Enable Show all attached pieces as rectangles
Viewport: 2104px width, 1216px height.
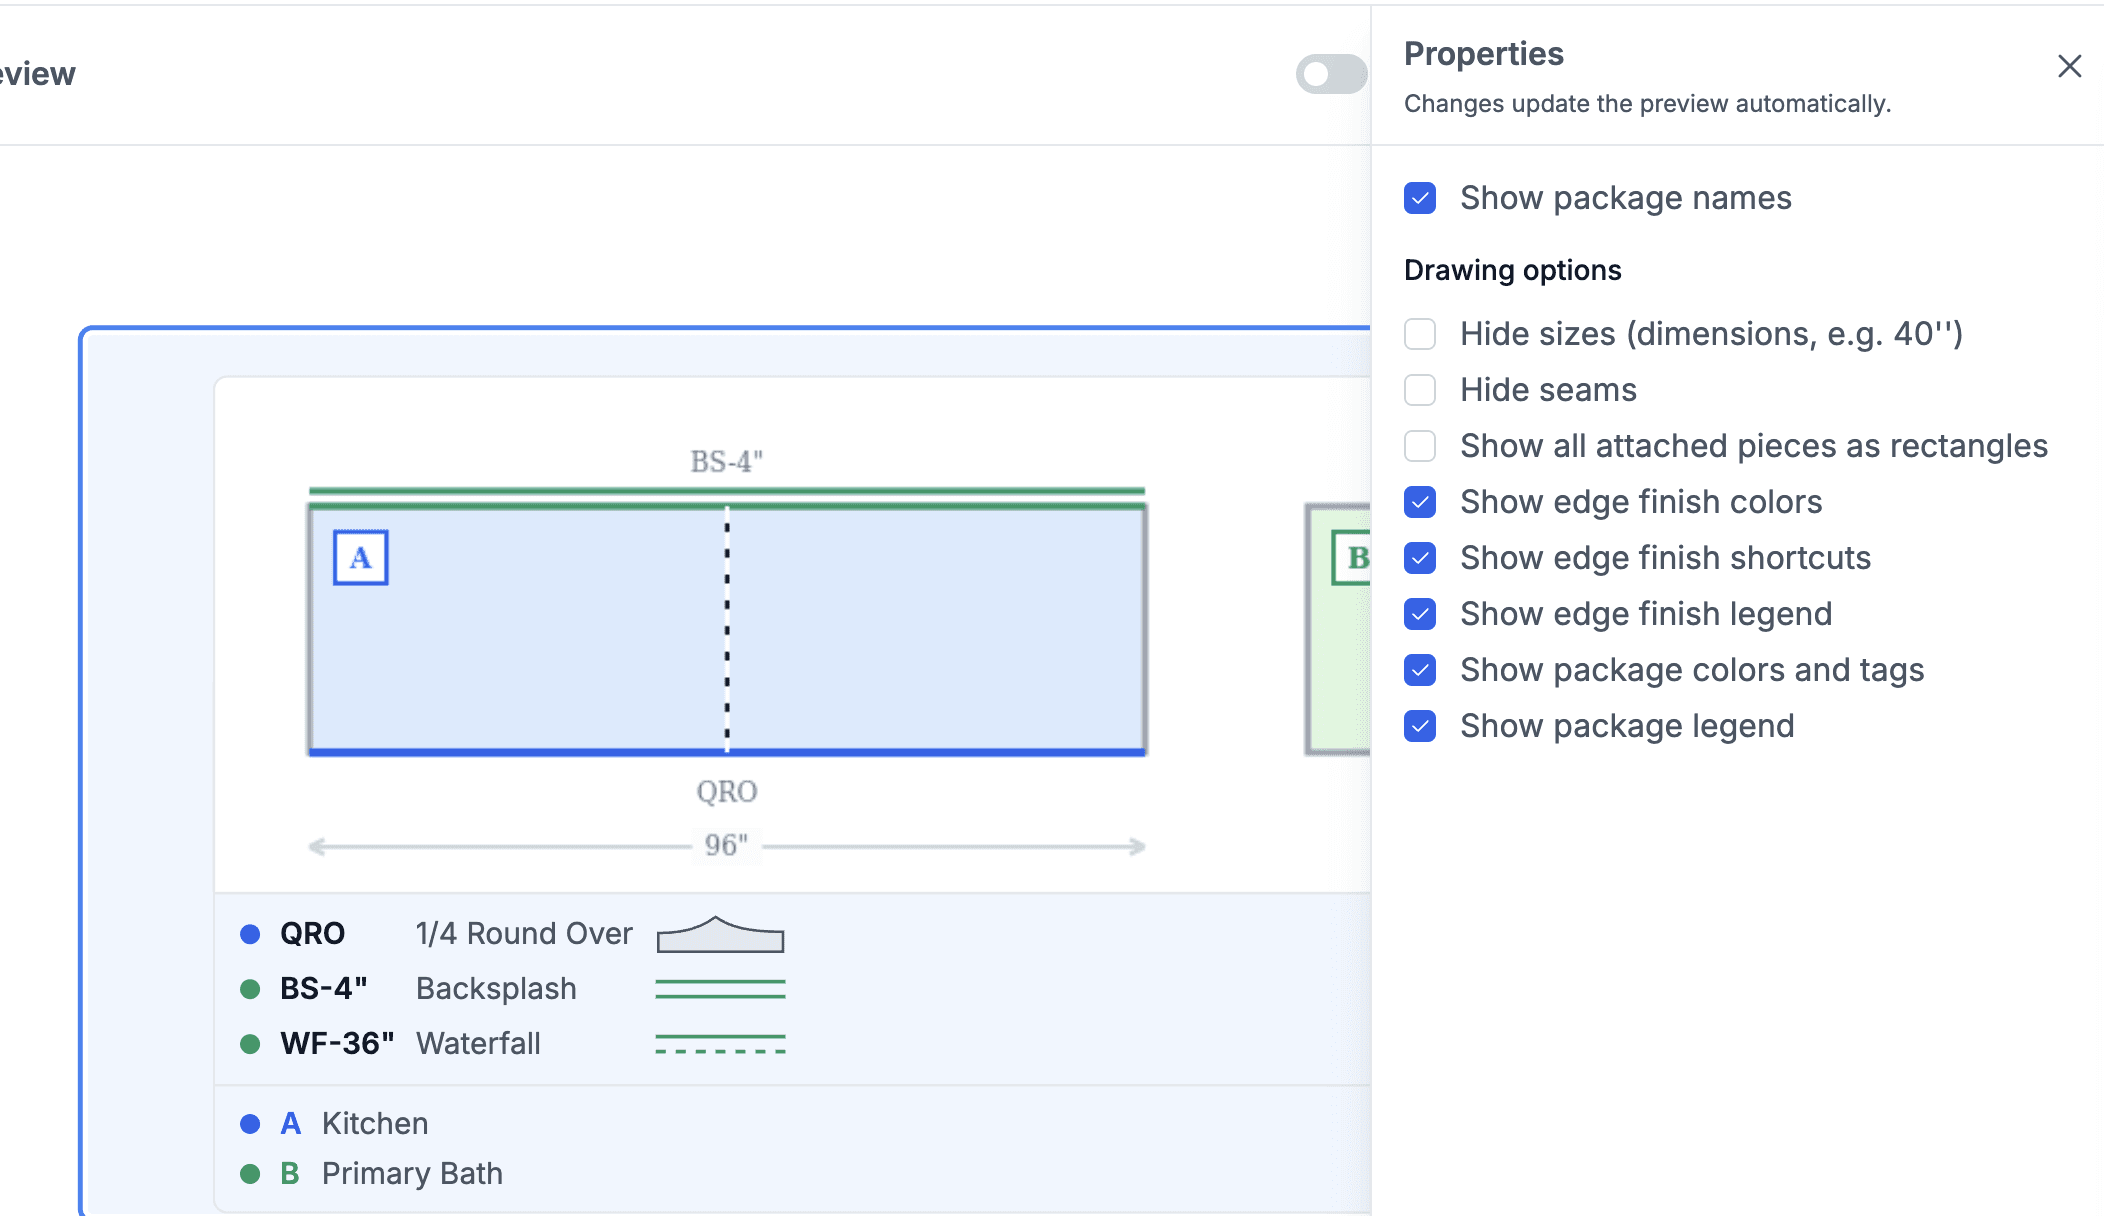1420,446
